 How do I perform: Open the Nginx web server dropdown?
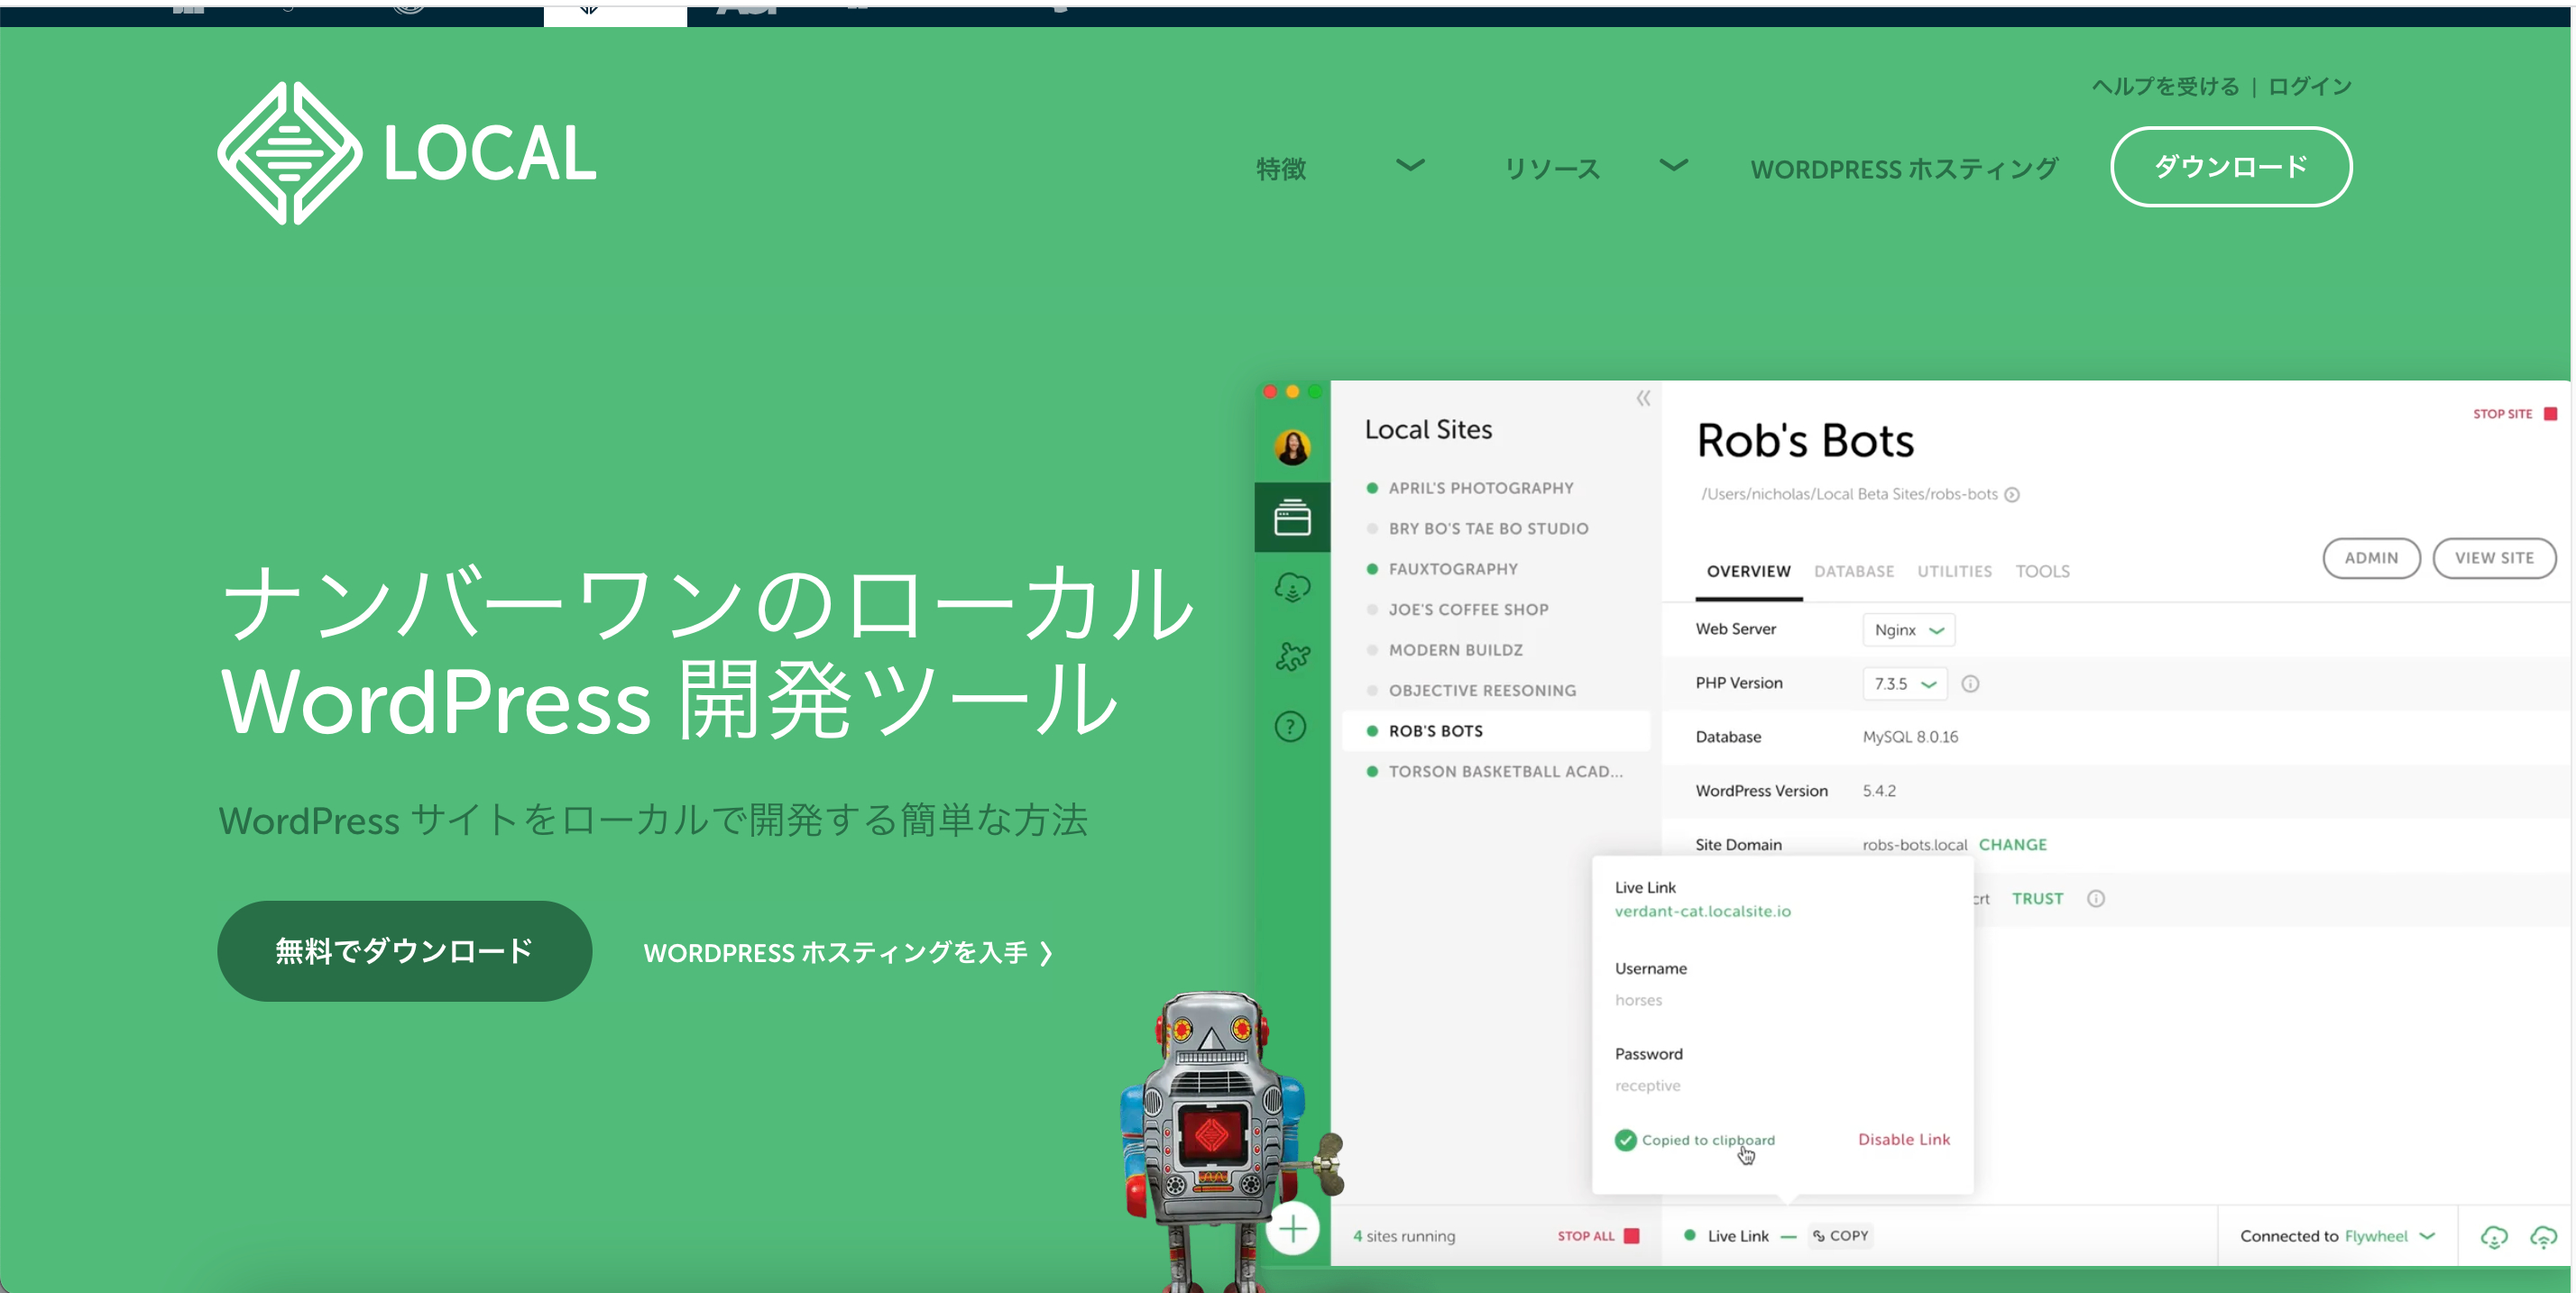(1908, 629)
